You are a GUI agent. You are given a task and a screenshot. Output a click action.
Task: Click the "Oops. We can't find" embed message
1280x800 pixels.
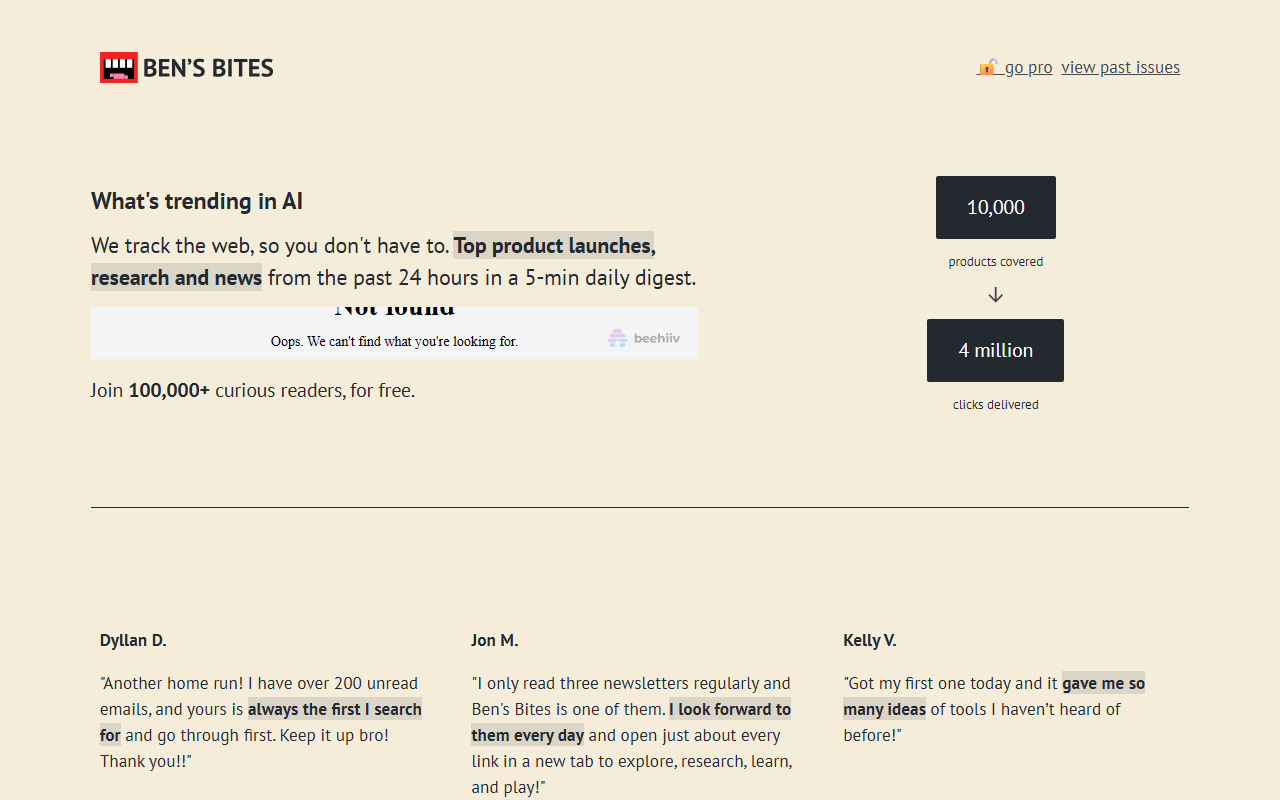394,341
